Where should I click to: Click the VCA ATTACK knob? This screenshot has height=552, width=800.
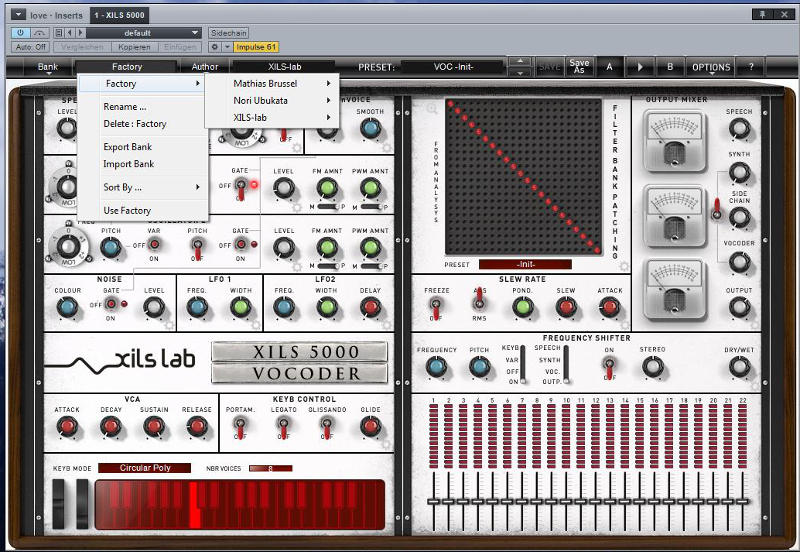click(x=67, y=426)
